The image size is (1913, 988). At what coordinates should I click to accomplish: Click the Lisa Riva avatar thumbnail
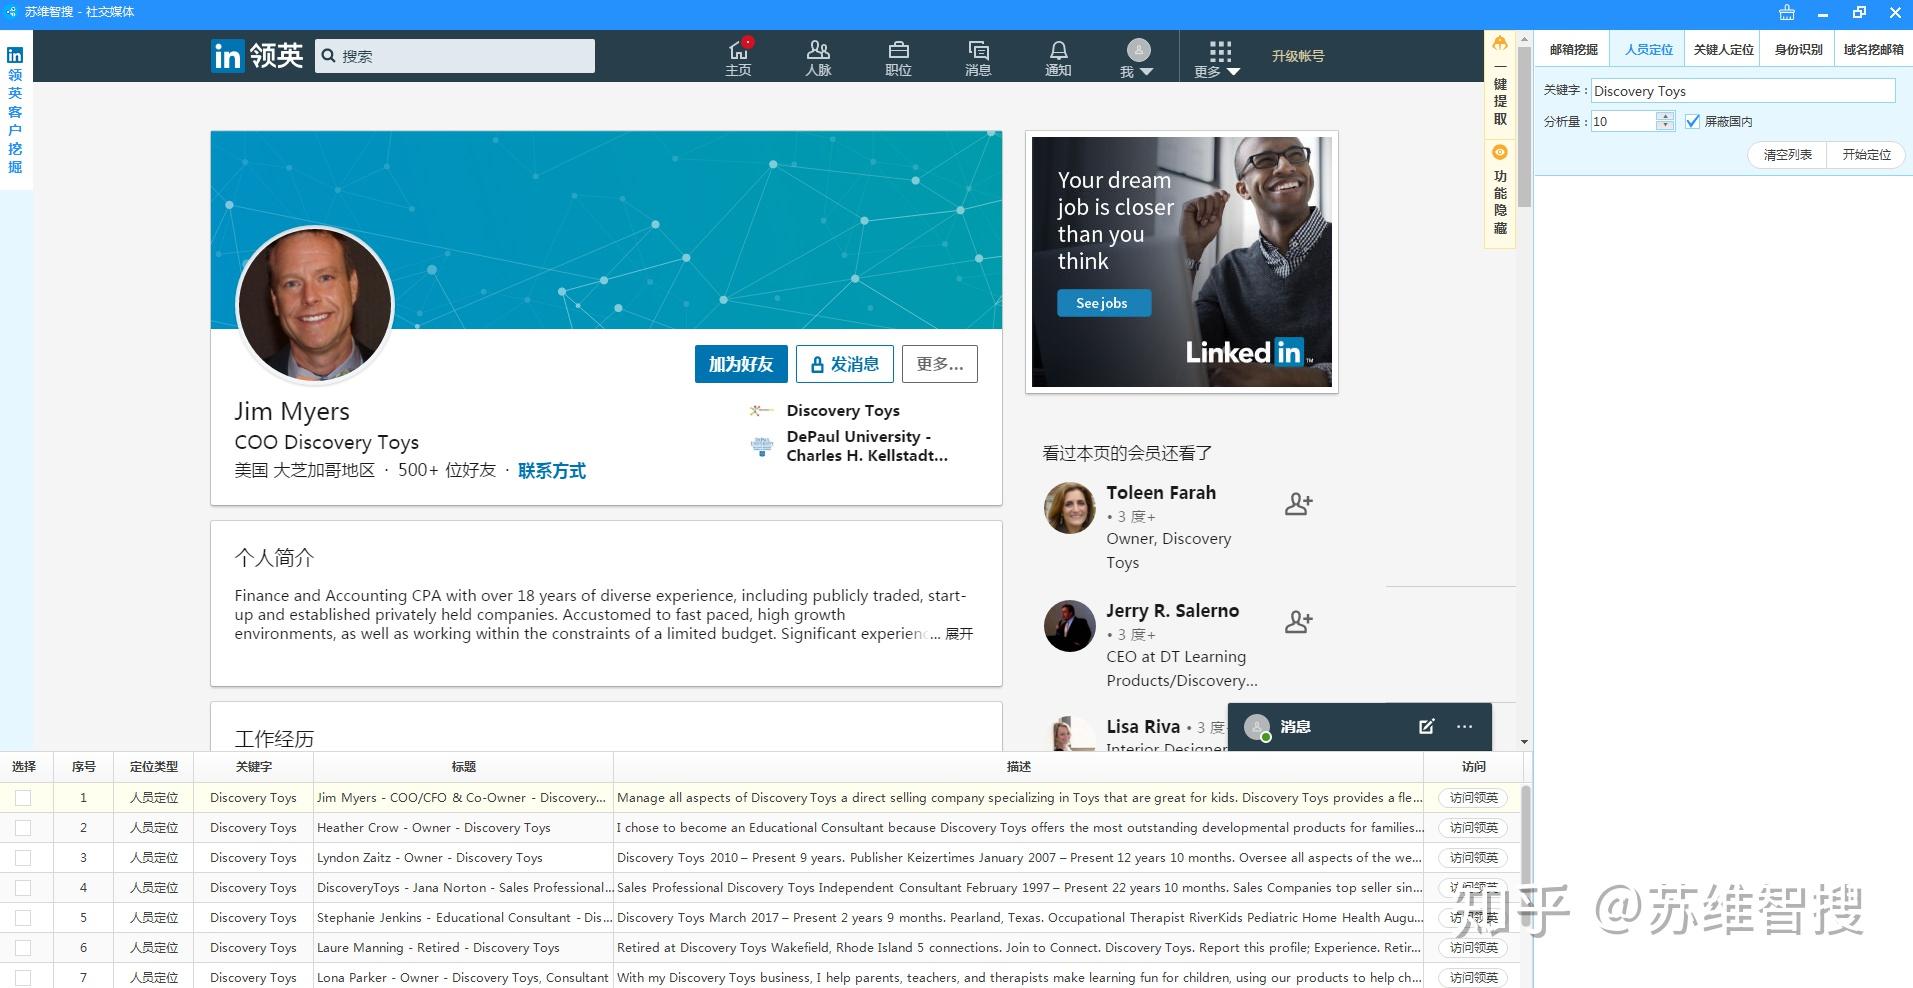(x=1070, y=735)
